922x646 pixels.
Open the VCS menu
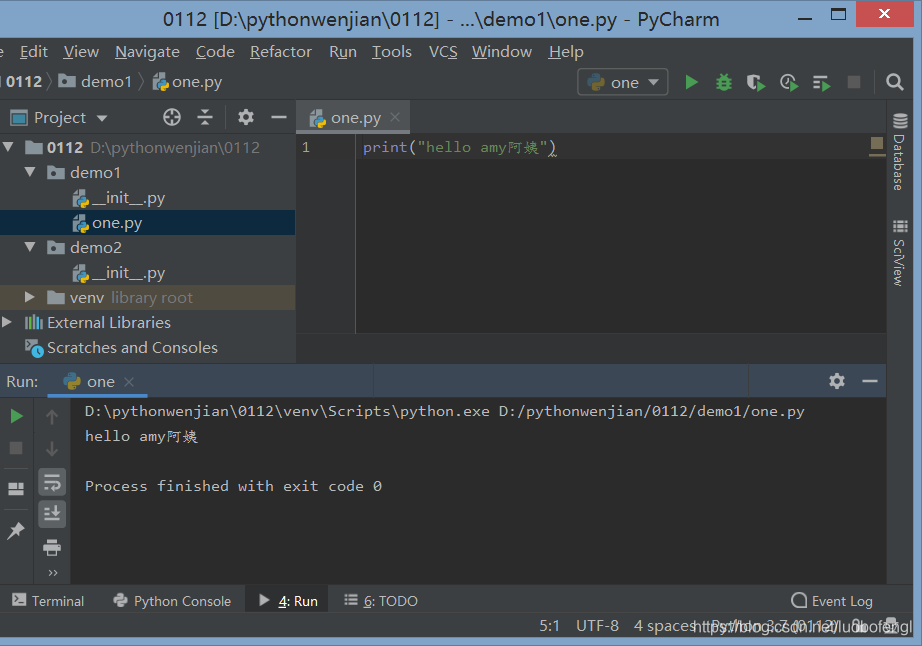pos(443,52)
